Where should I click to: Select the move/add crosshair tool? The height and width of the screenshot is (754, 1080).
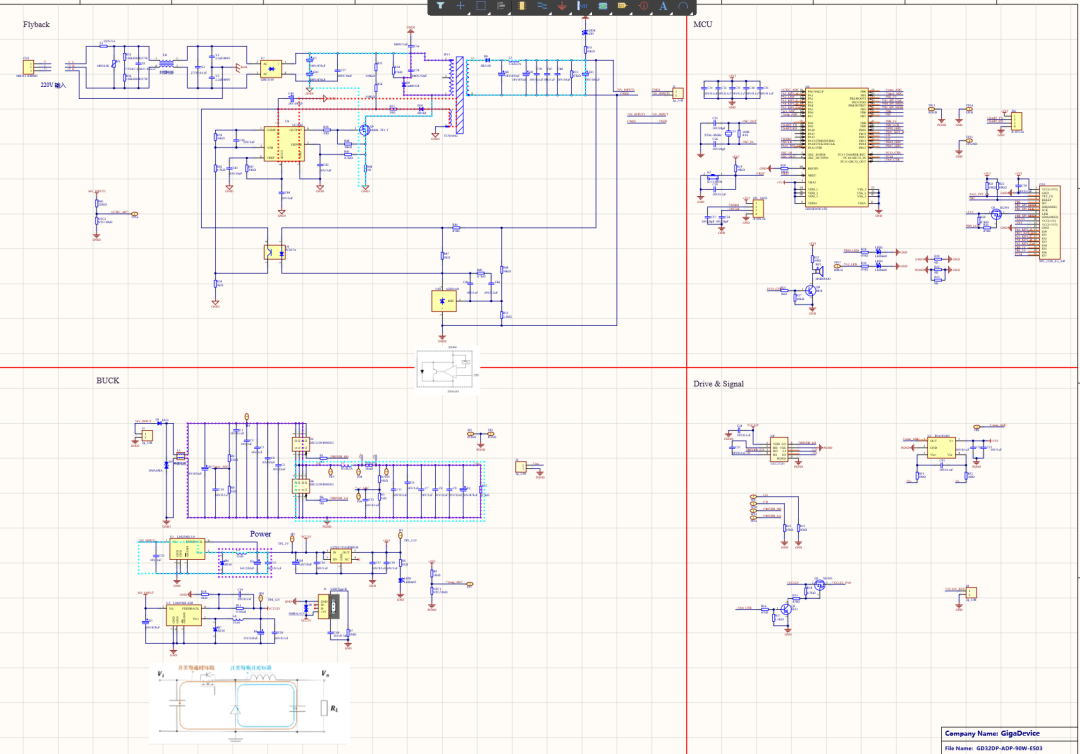(x=461, y=6)
